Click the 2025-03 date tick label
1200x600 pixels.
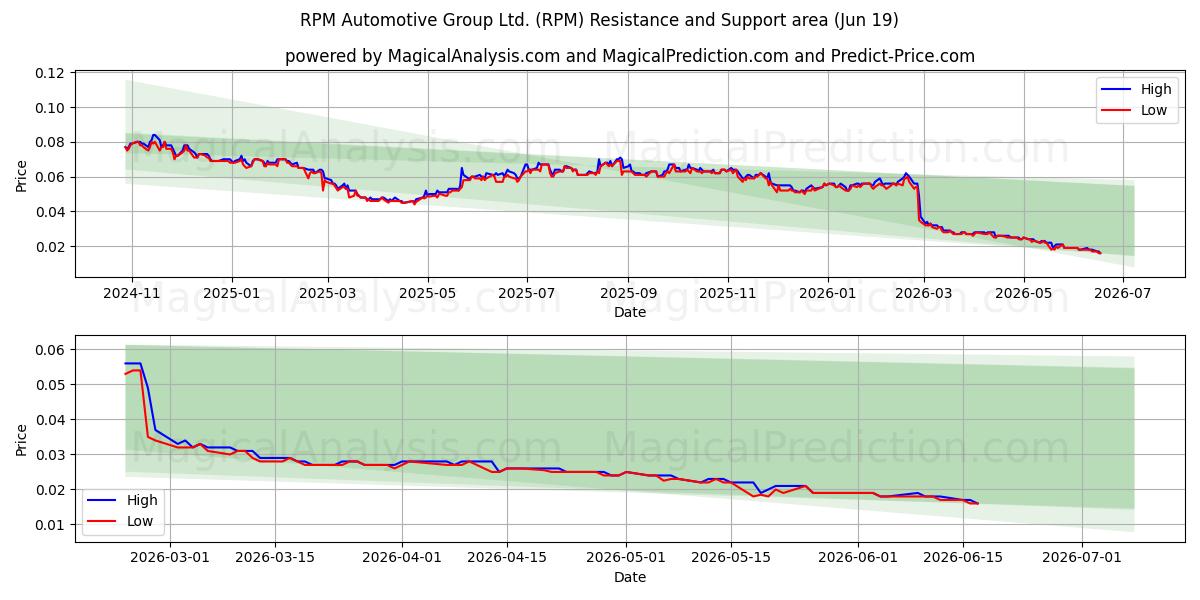(329, 293)
